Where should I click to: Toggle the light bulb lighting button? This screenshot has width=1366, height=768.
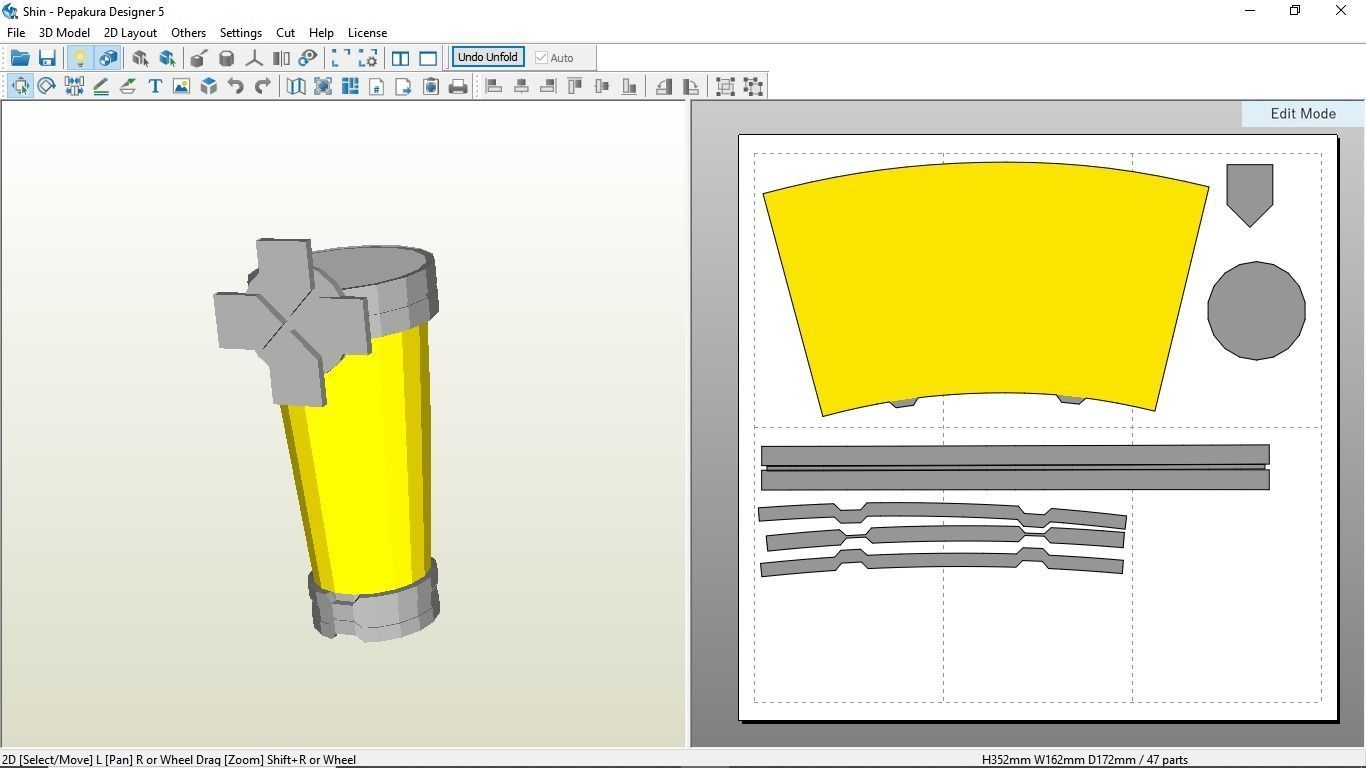click(80, 58)
